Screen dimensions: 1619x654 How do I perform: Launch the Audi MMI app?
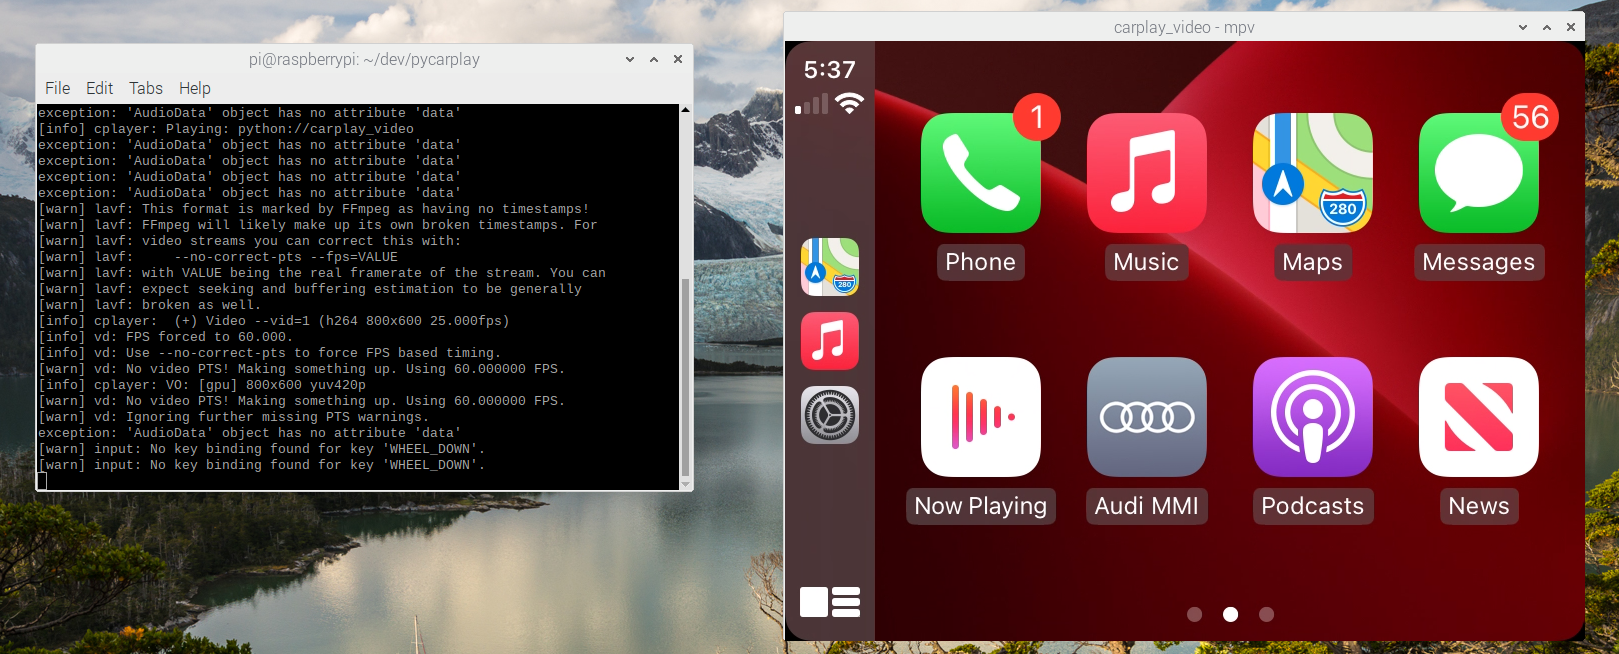tap(1146, 417)
